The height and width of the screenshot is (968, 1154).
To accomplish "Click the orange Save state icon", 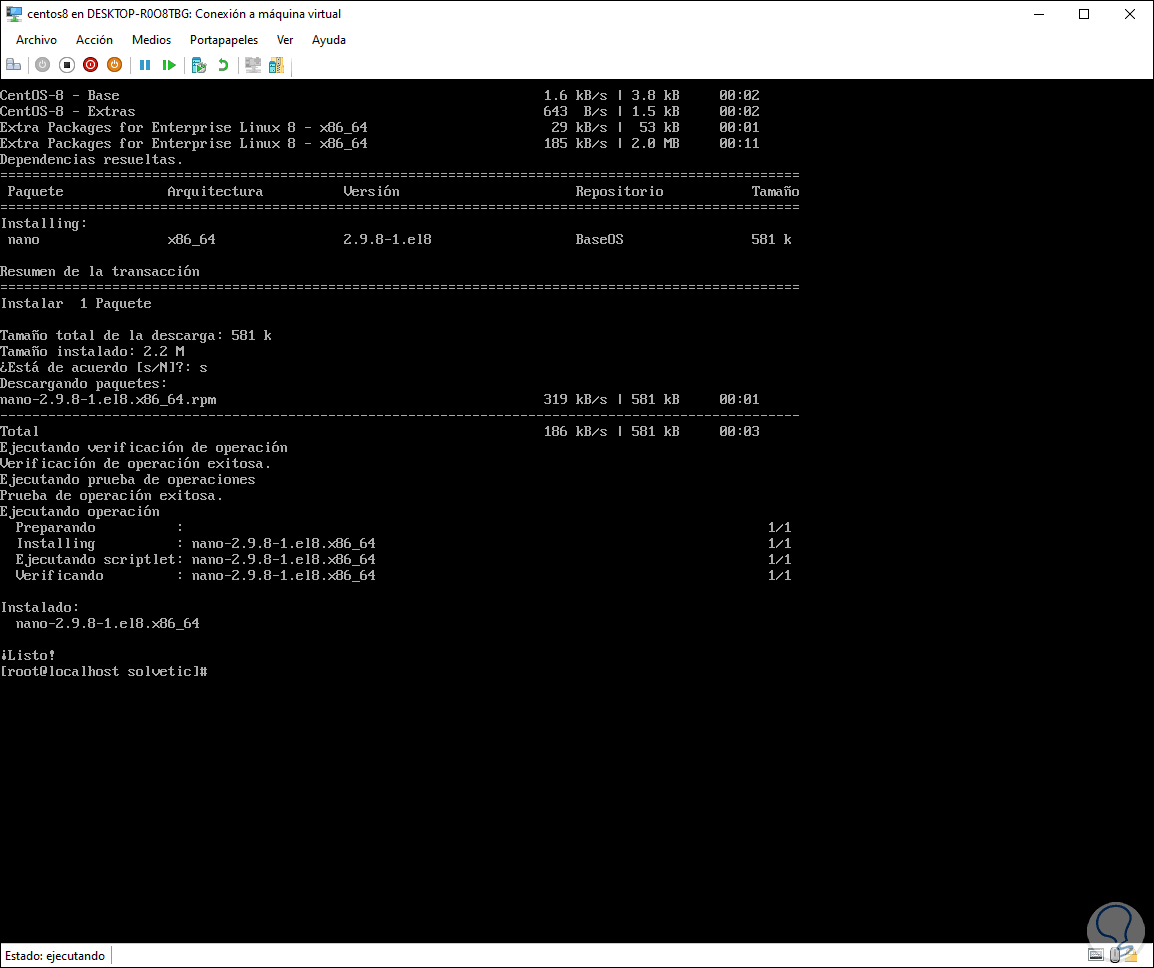I will click(114, 65).
